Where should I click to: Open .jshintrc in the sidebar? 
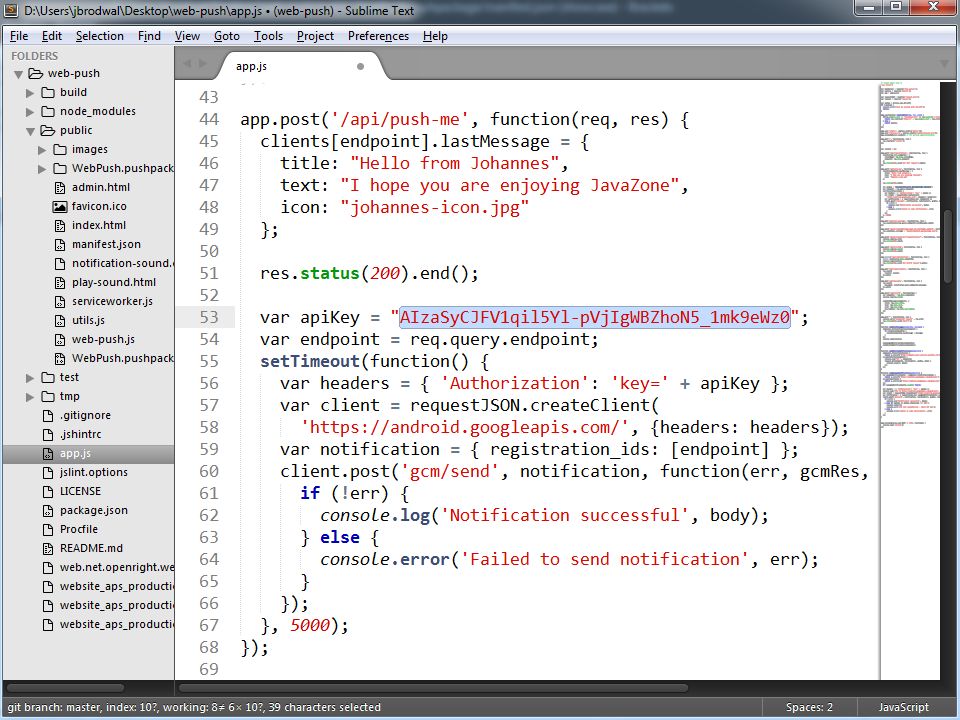pos(80,434)
